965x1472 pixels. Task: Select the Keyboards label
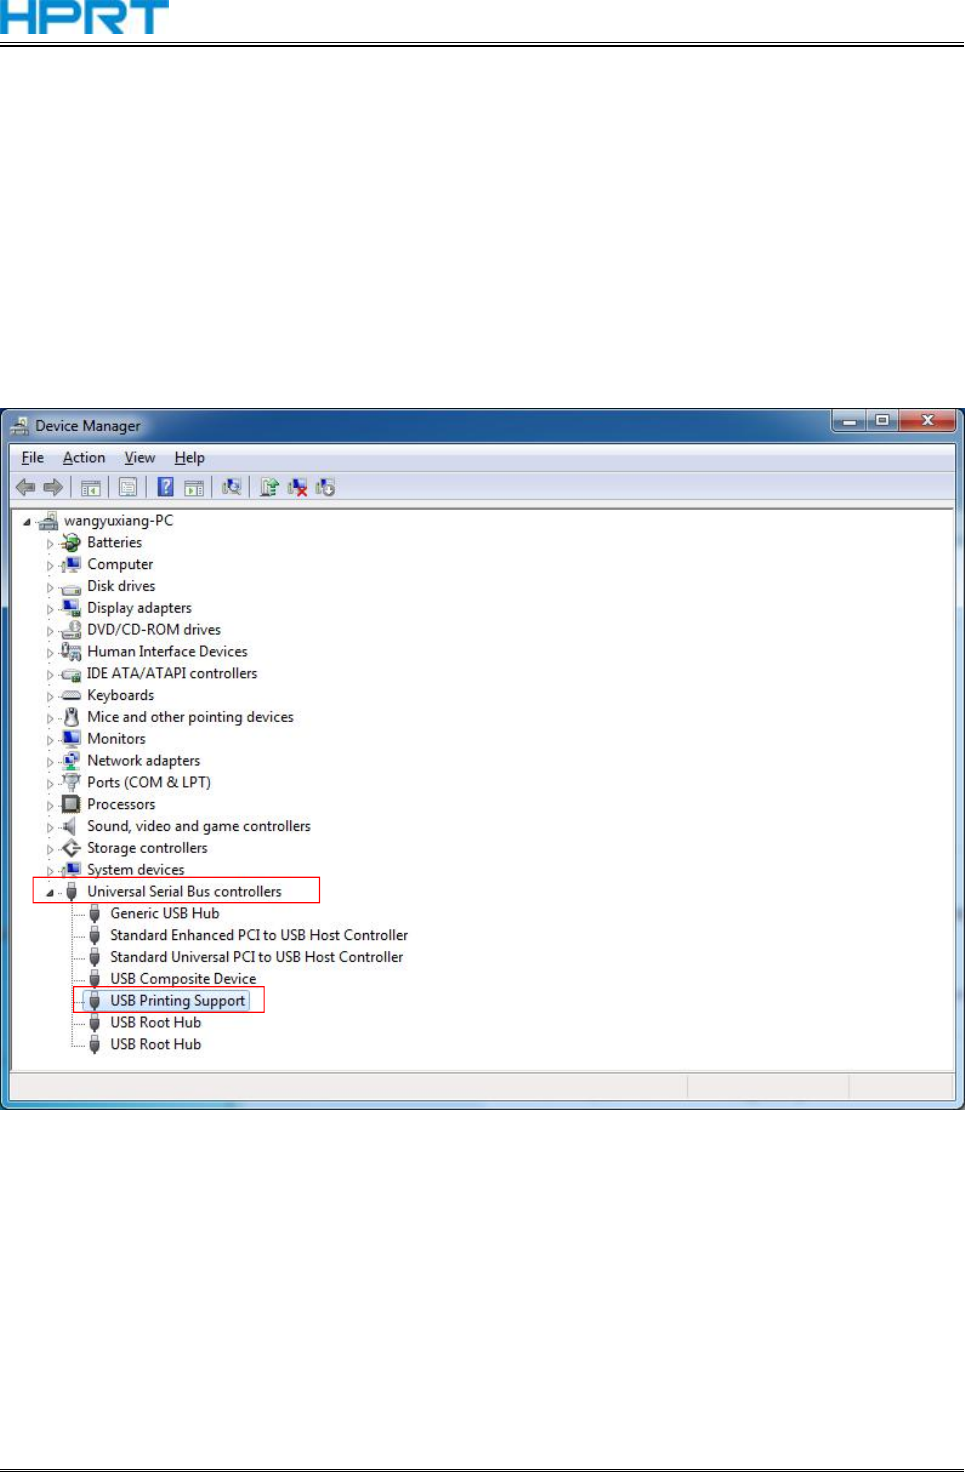pyautogui.click(x=120, y=695)
